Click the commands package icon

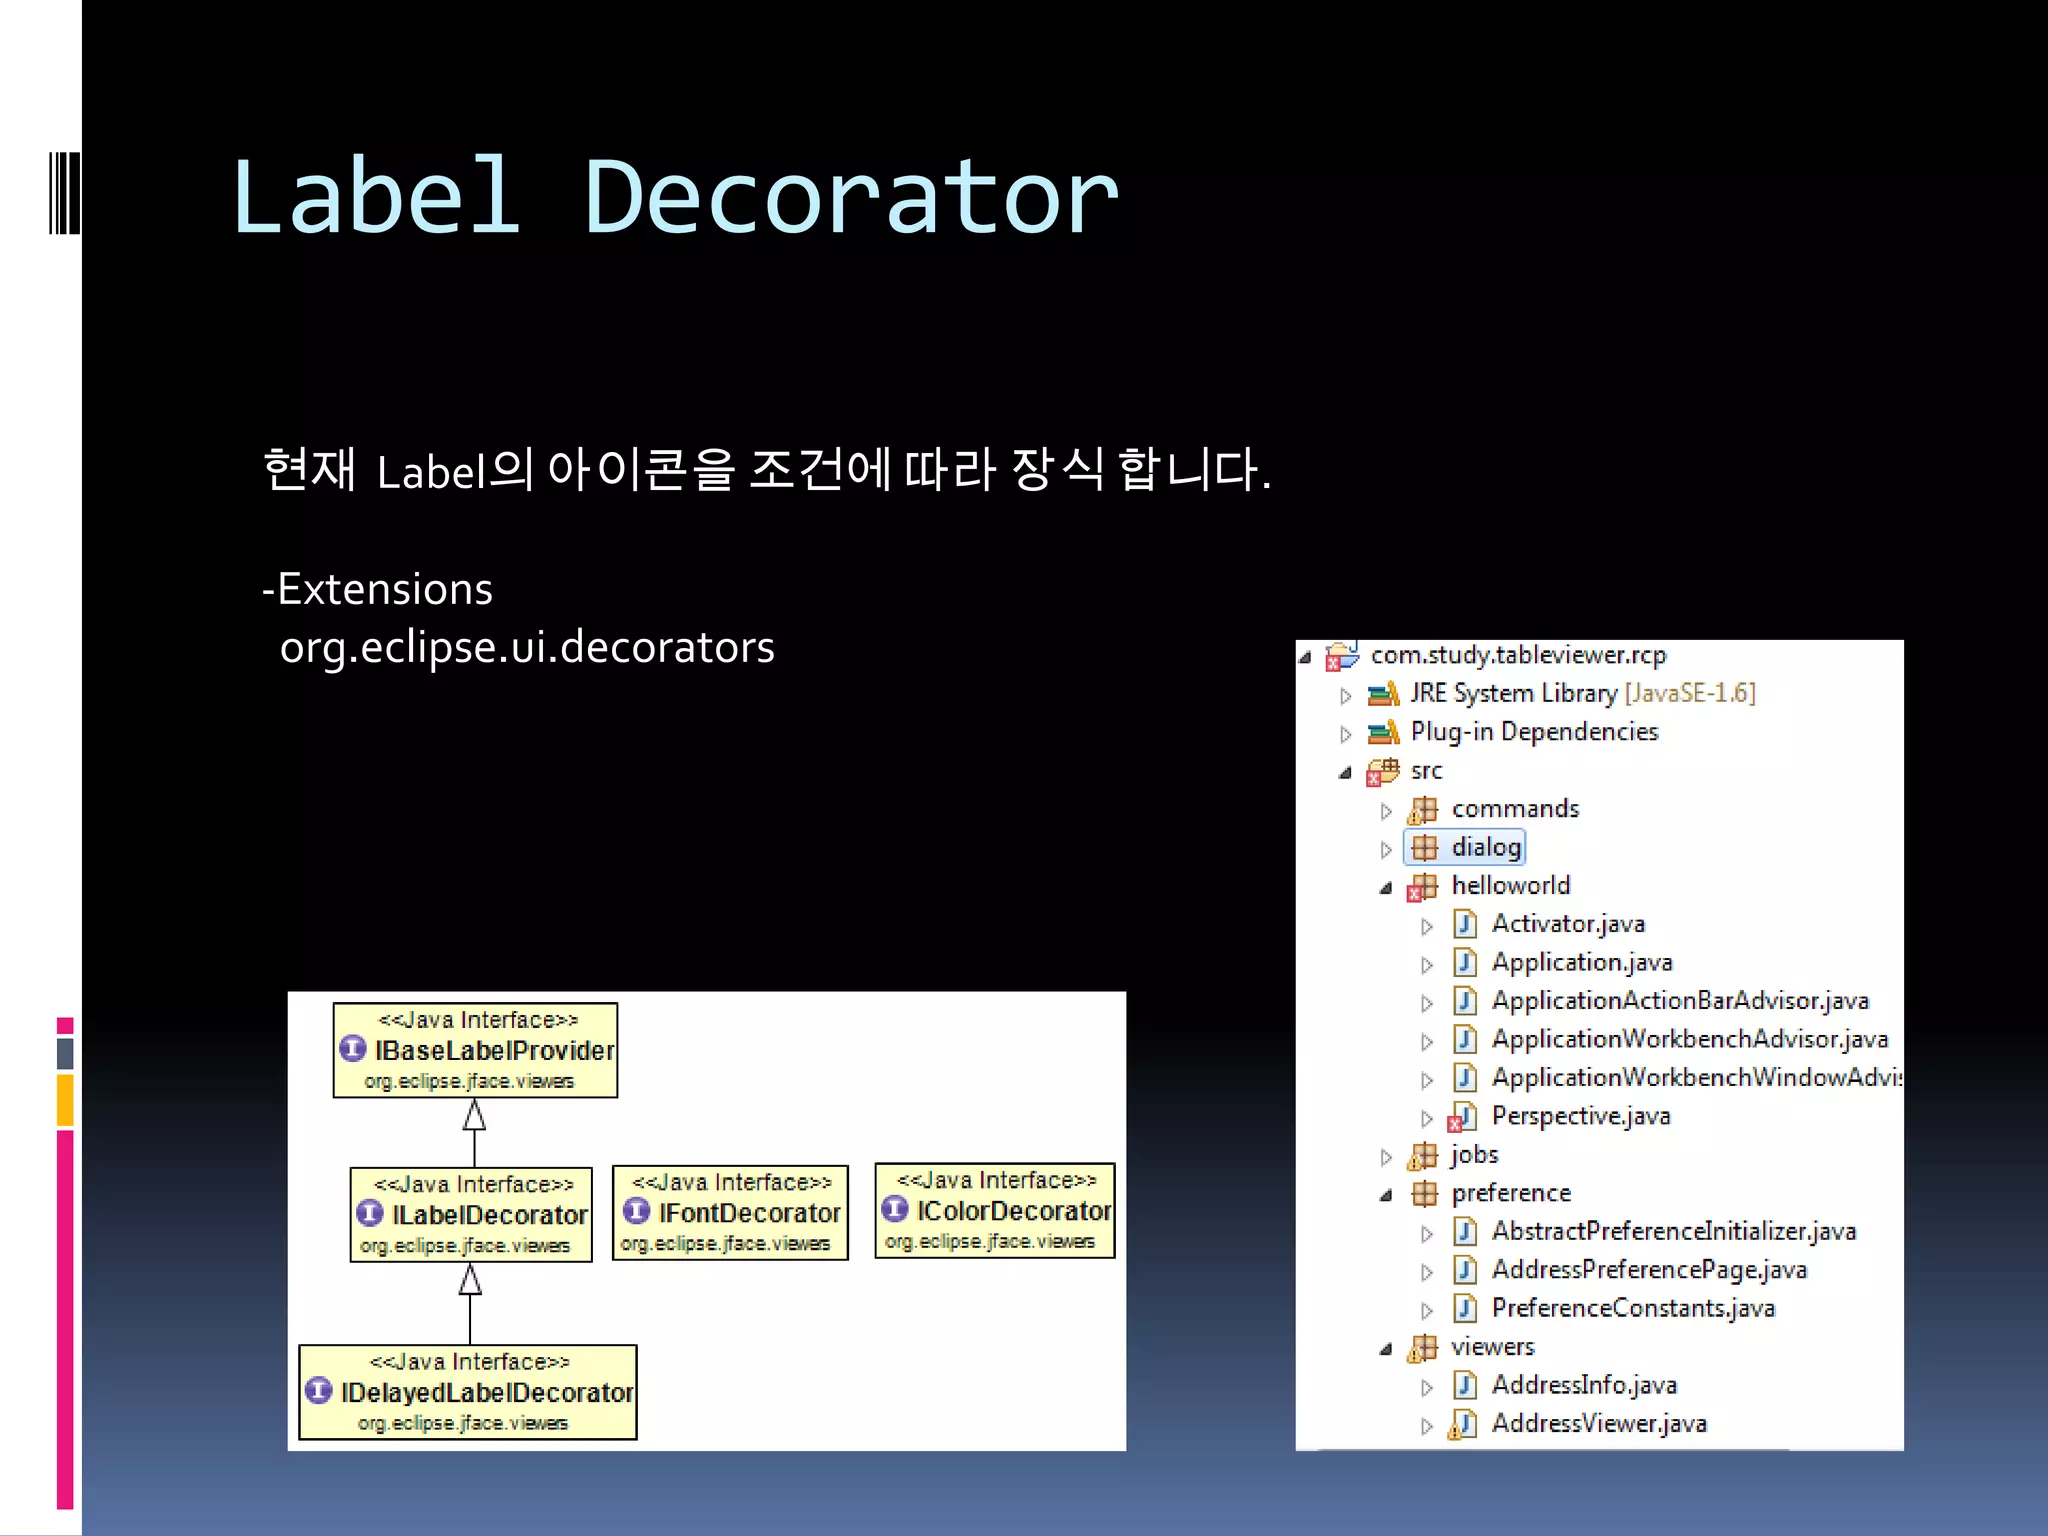click(x=1423, y=810)
